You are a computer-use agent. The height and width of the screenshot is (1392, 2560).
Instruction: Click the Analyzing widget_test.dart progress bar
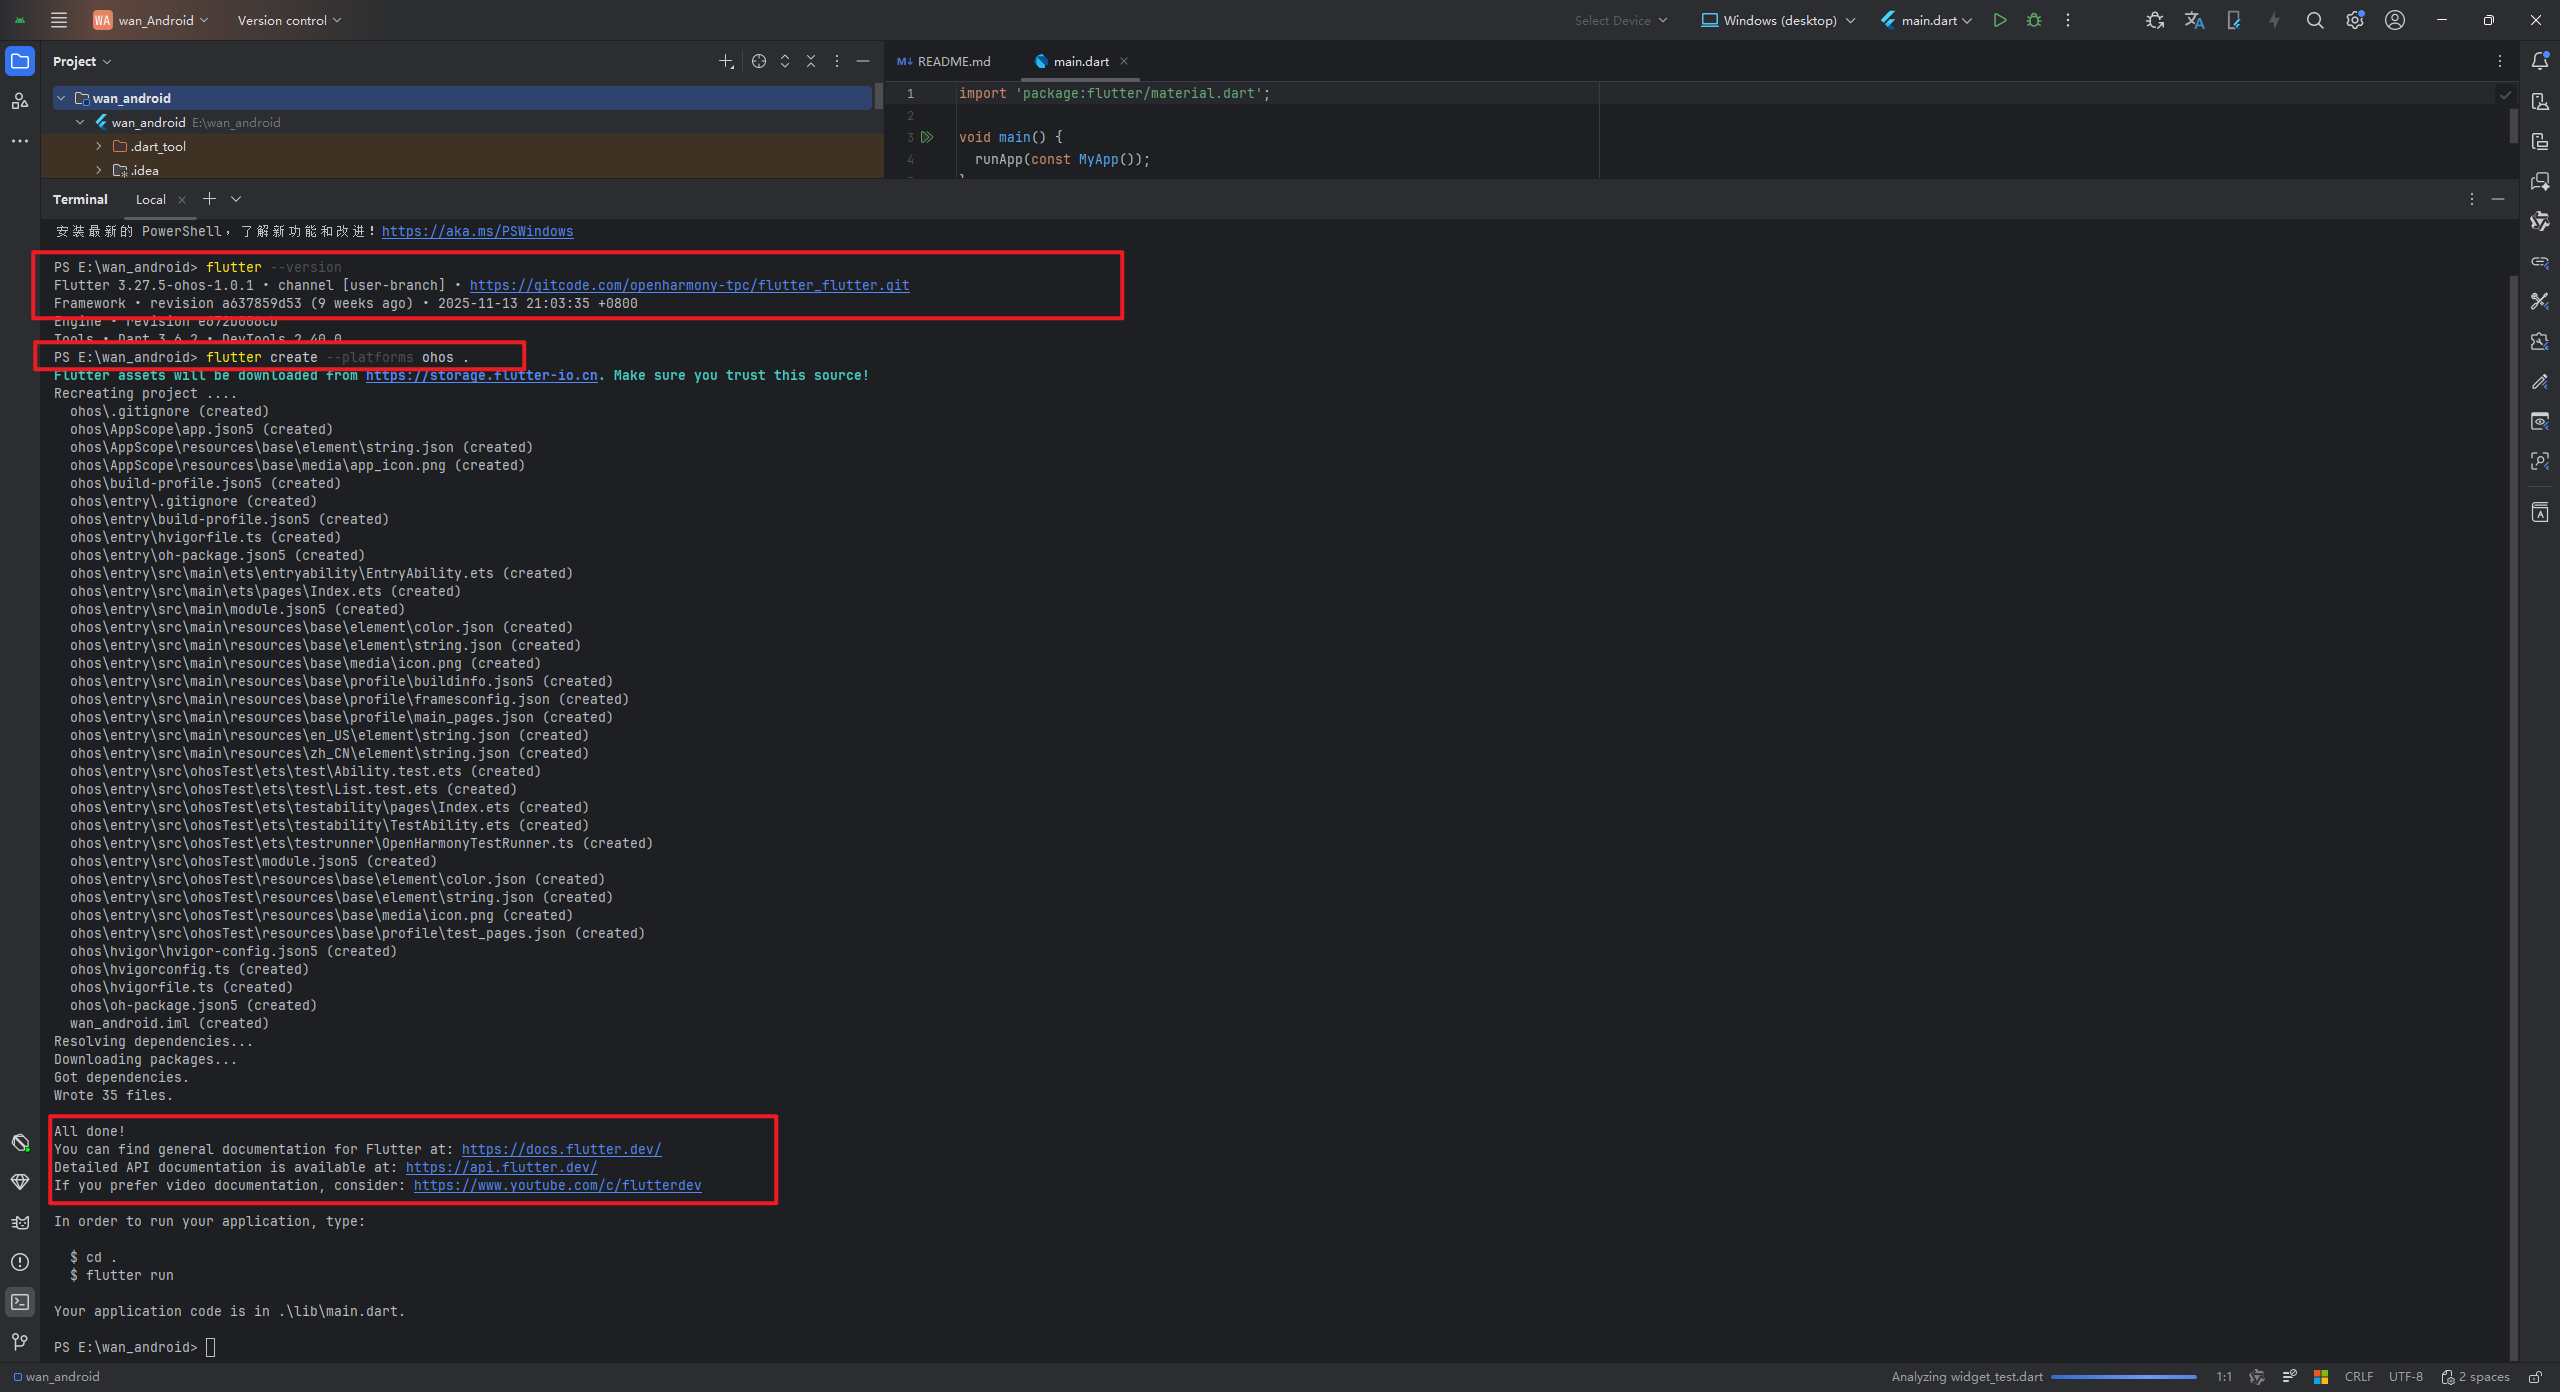(2123, 1377)
